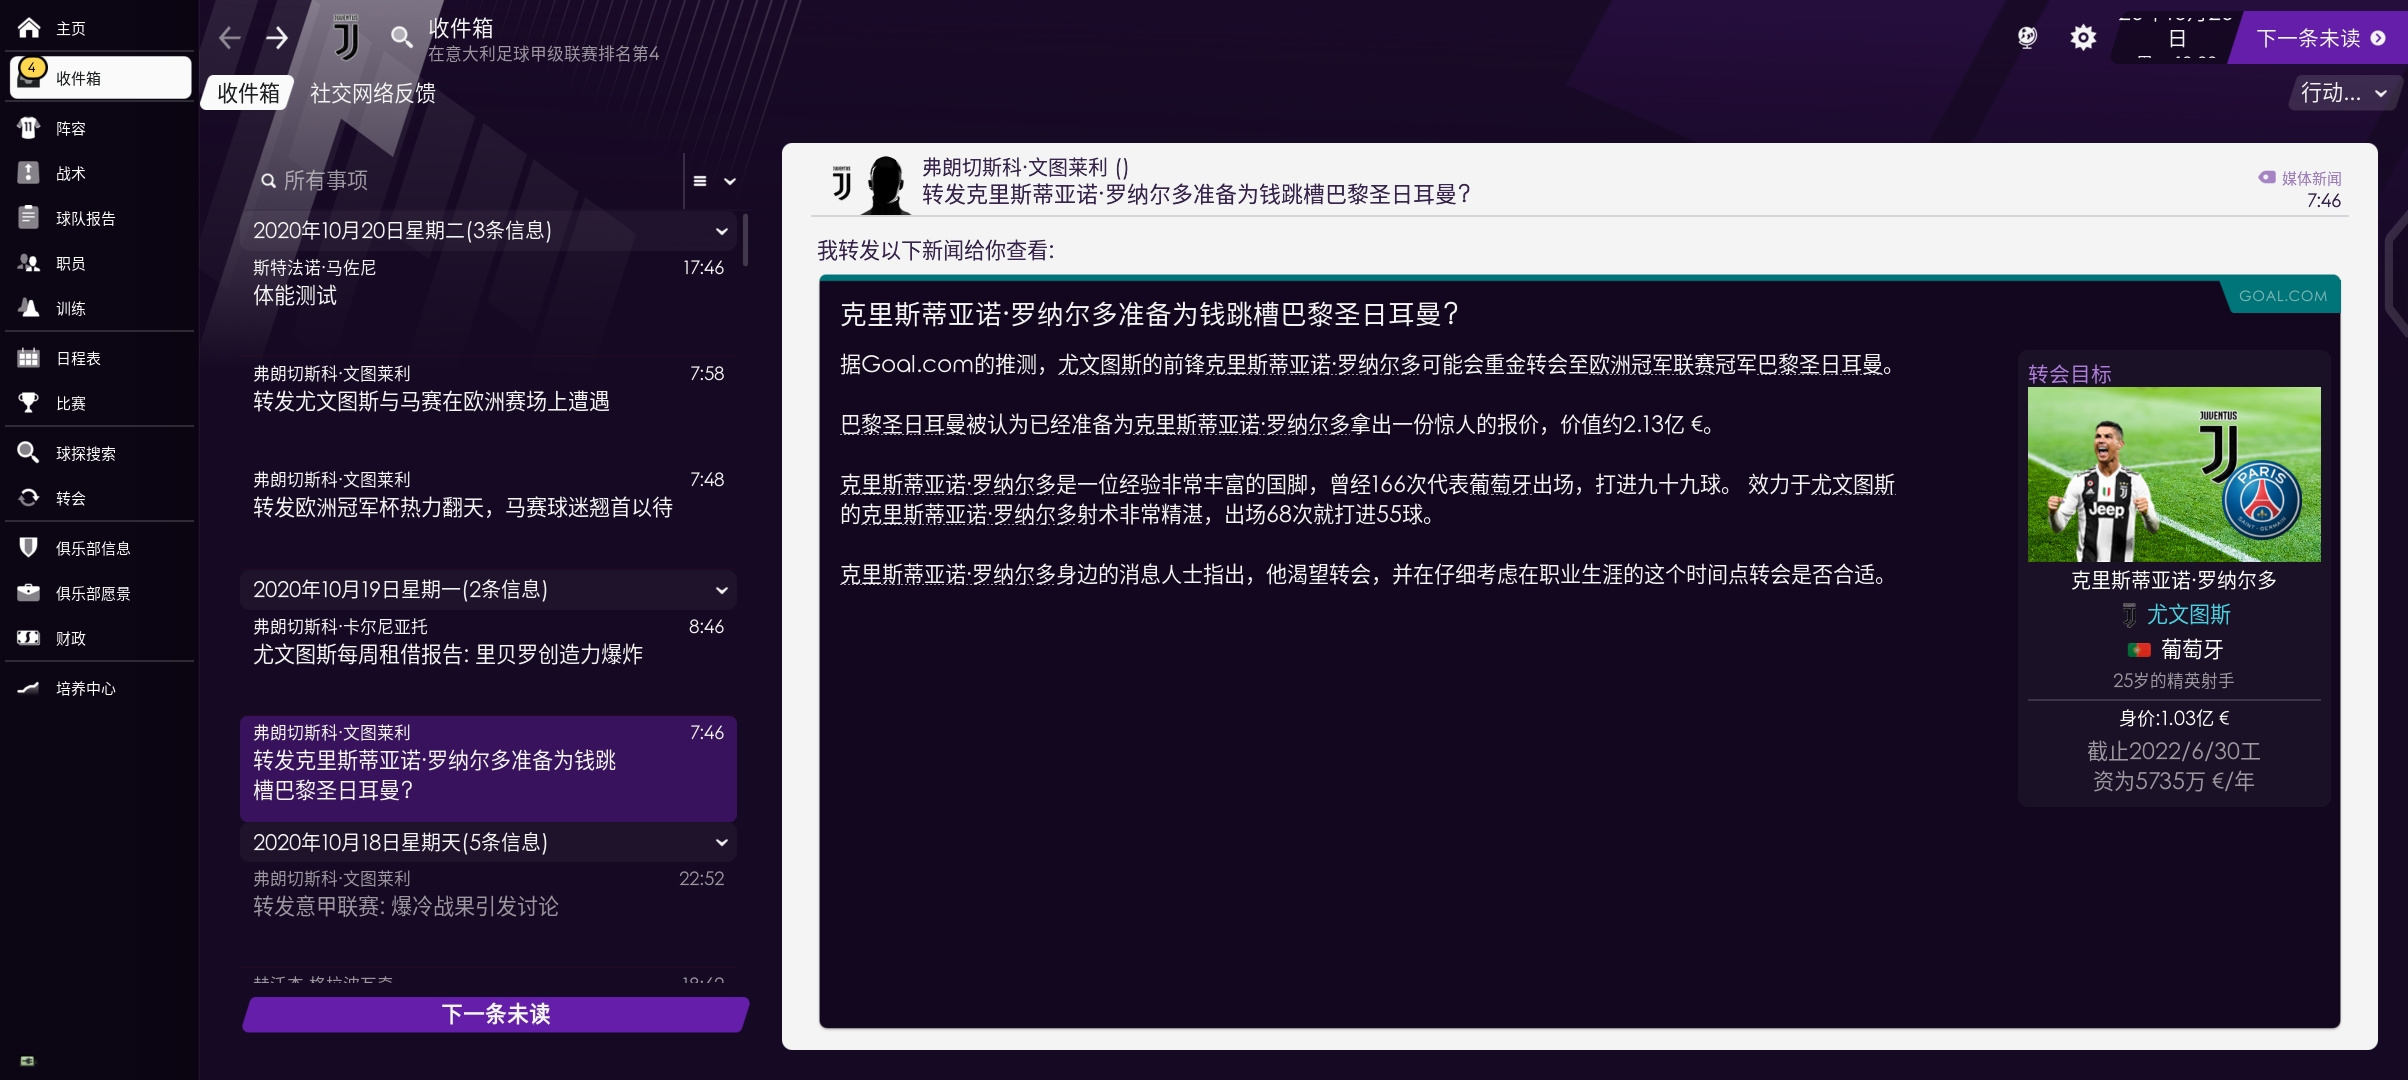Collapse the 2020年10月18日星期天 message group
Screen dimensions: 2408x1080
(721, 843)
